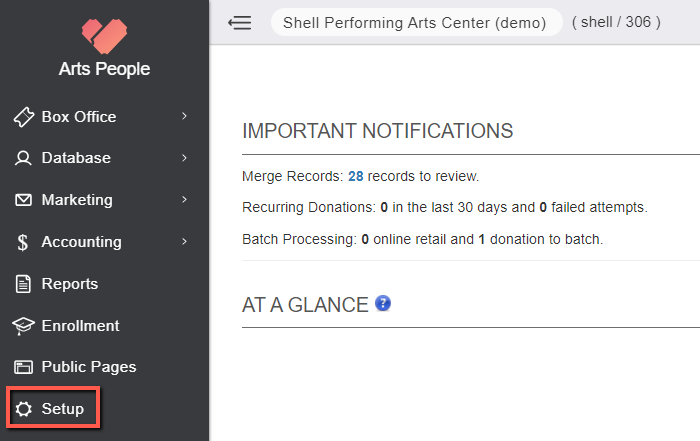Click the Arts People heart logo

click(104, 36)
